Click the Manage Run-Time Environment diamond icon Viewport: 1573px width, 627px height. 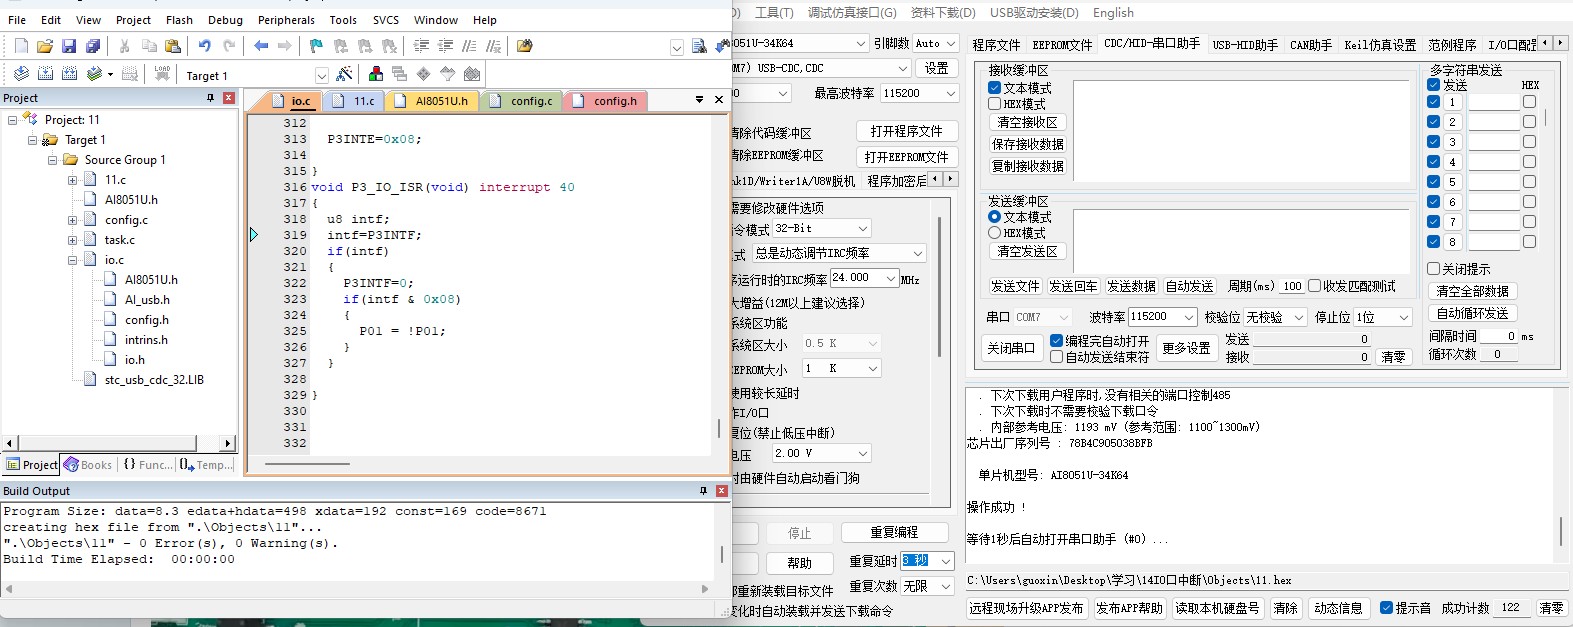[x=424, y=74]
